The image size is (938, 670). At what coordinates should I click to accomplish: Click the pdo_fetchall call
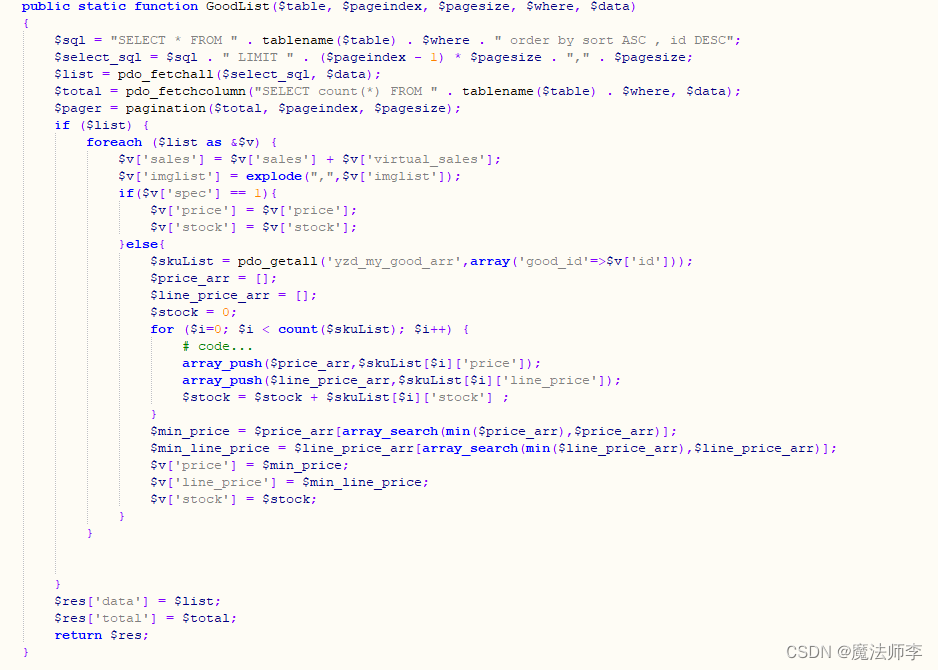pos(248,74)
